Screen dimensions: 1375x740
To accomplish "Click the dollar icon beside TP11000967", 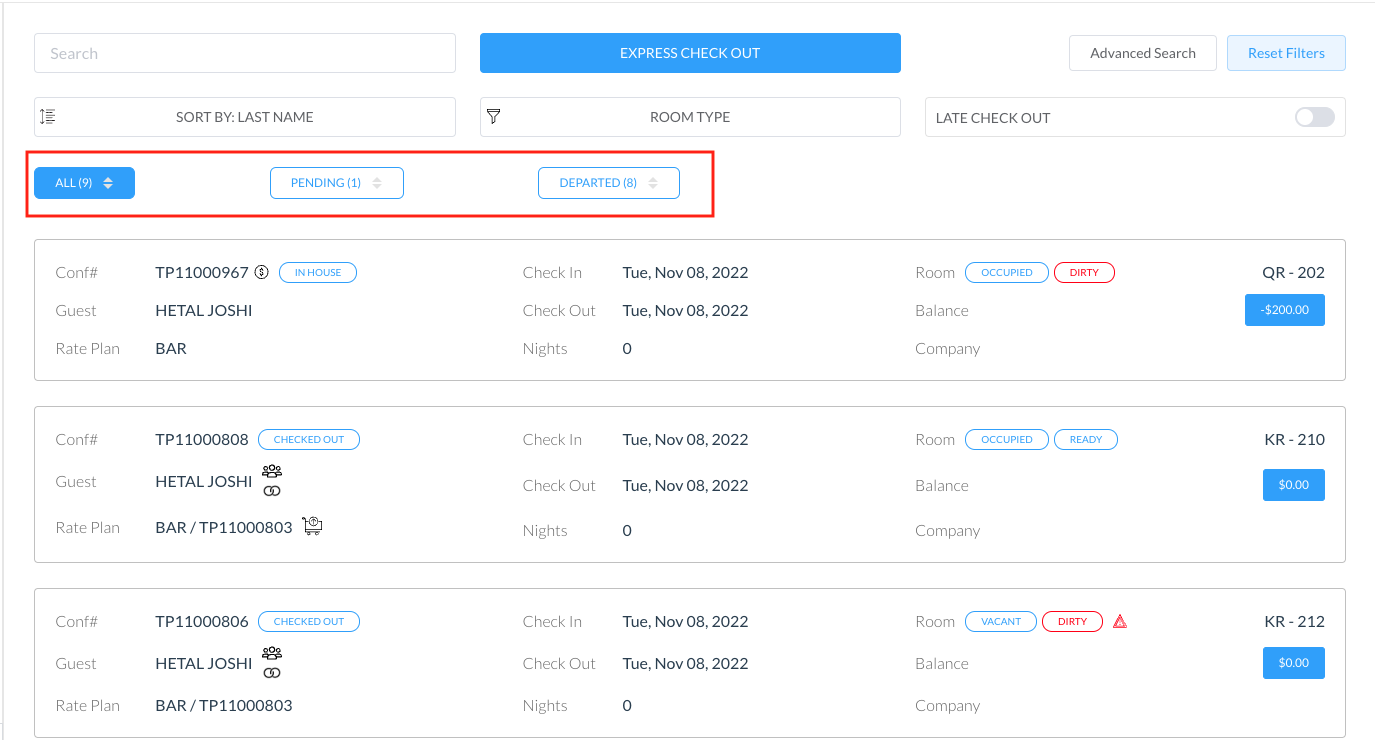I will (x=262, y=272).
